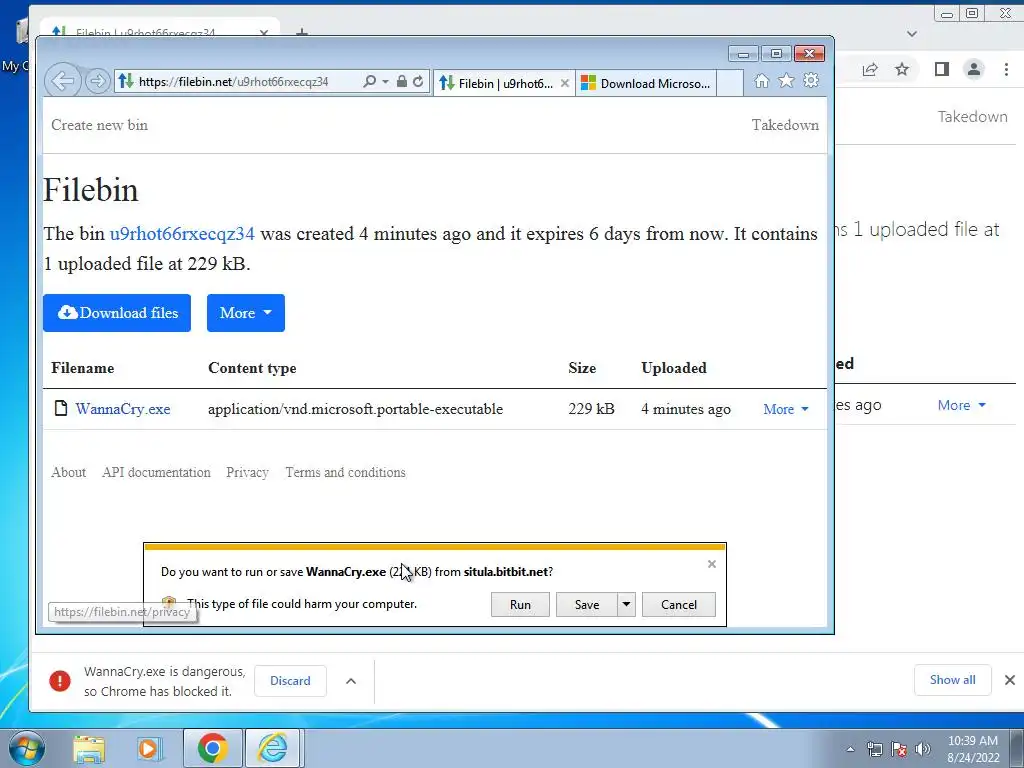Open IE Tools gear icon

[x=811, y=80]
